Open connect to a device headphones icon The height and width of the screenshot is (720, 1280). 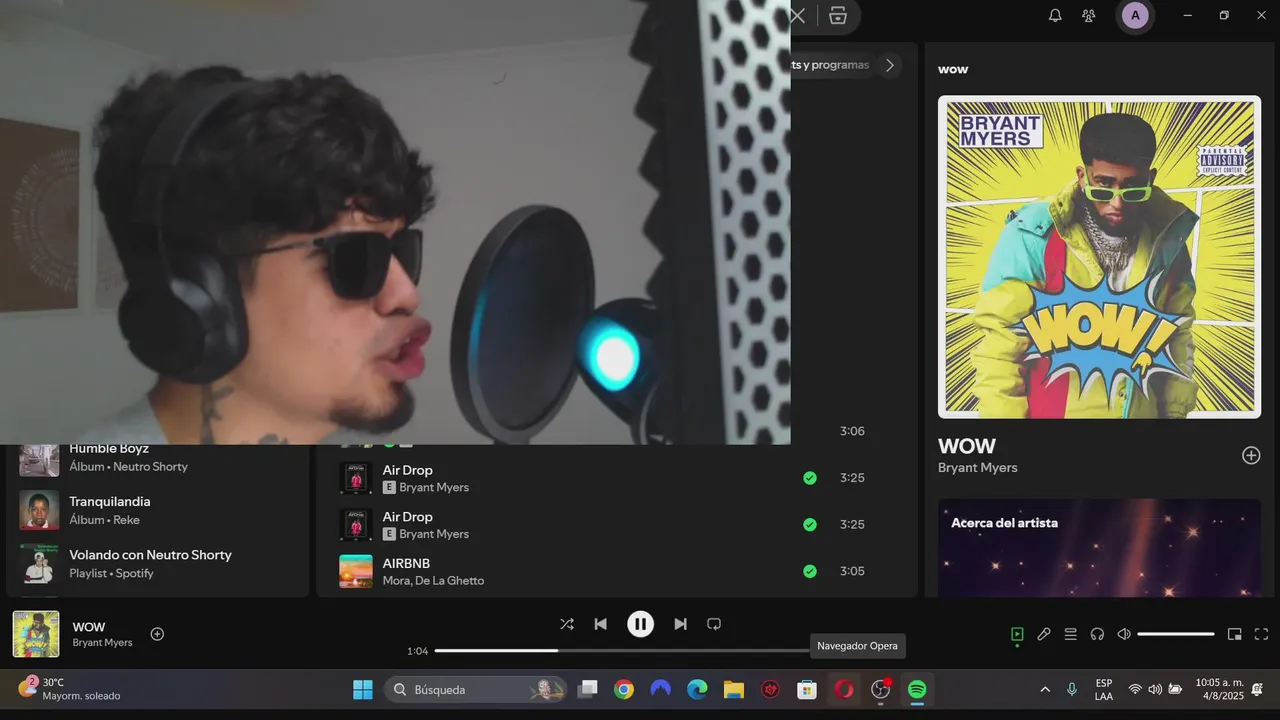point(1097,634)
